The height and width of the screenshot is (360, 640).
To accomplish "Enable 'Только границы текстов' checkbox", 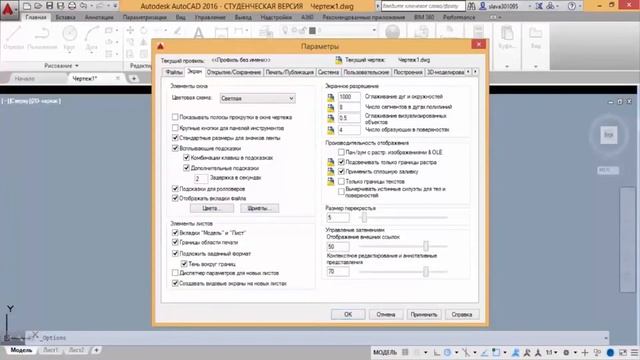I will [341, 181].
